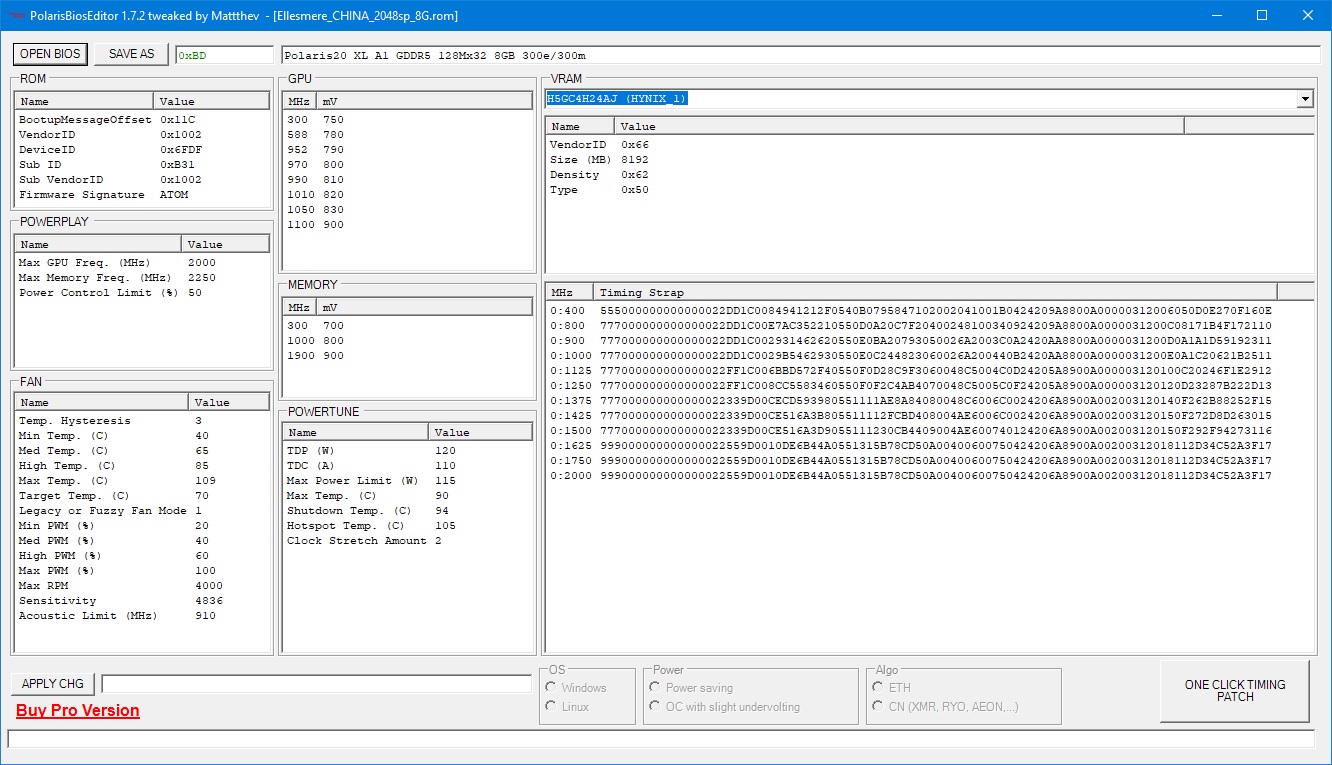Choose the Power saving radio option
The image size is (1332, 765).
(691, 688)
